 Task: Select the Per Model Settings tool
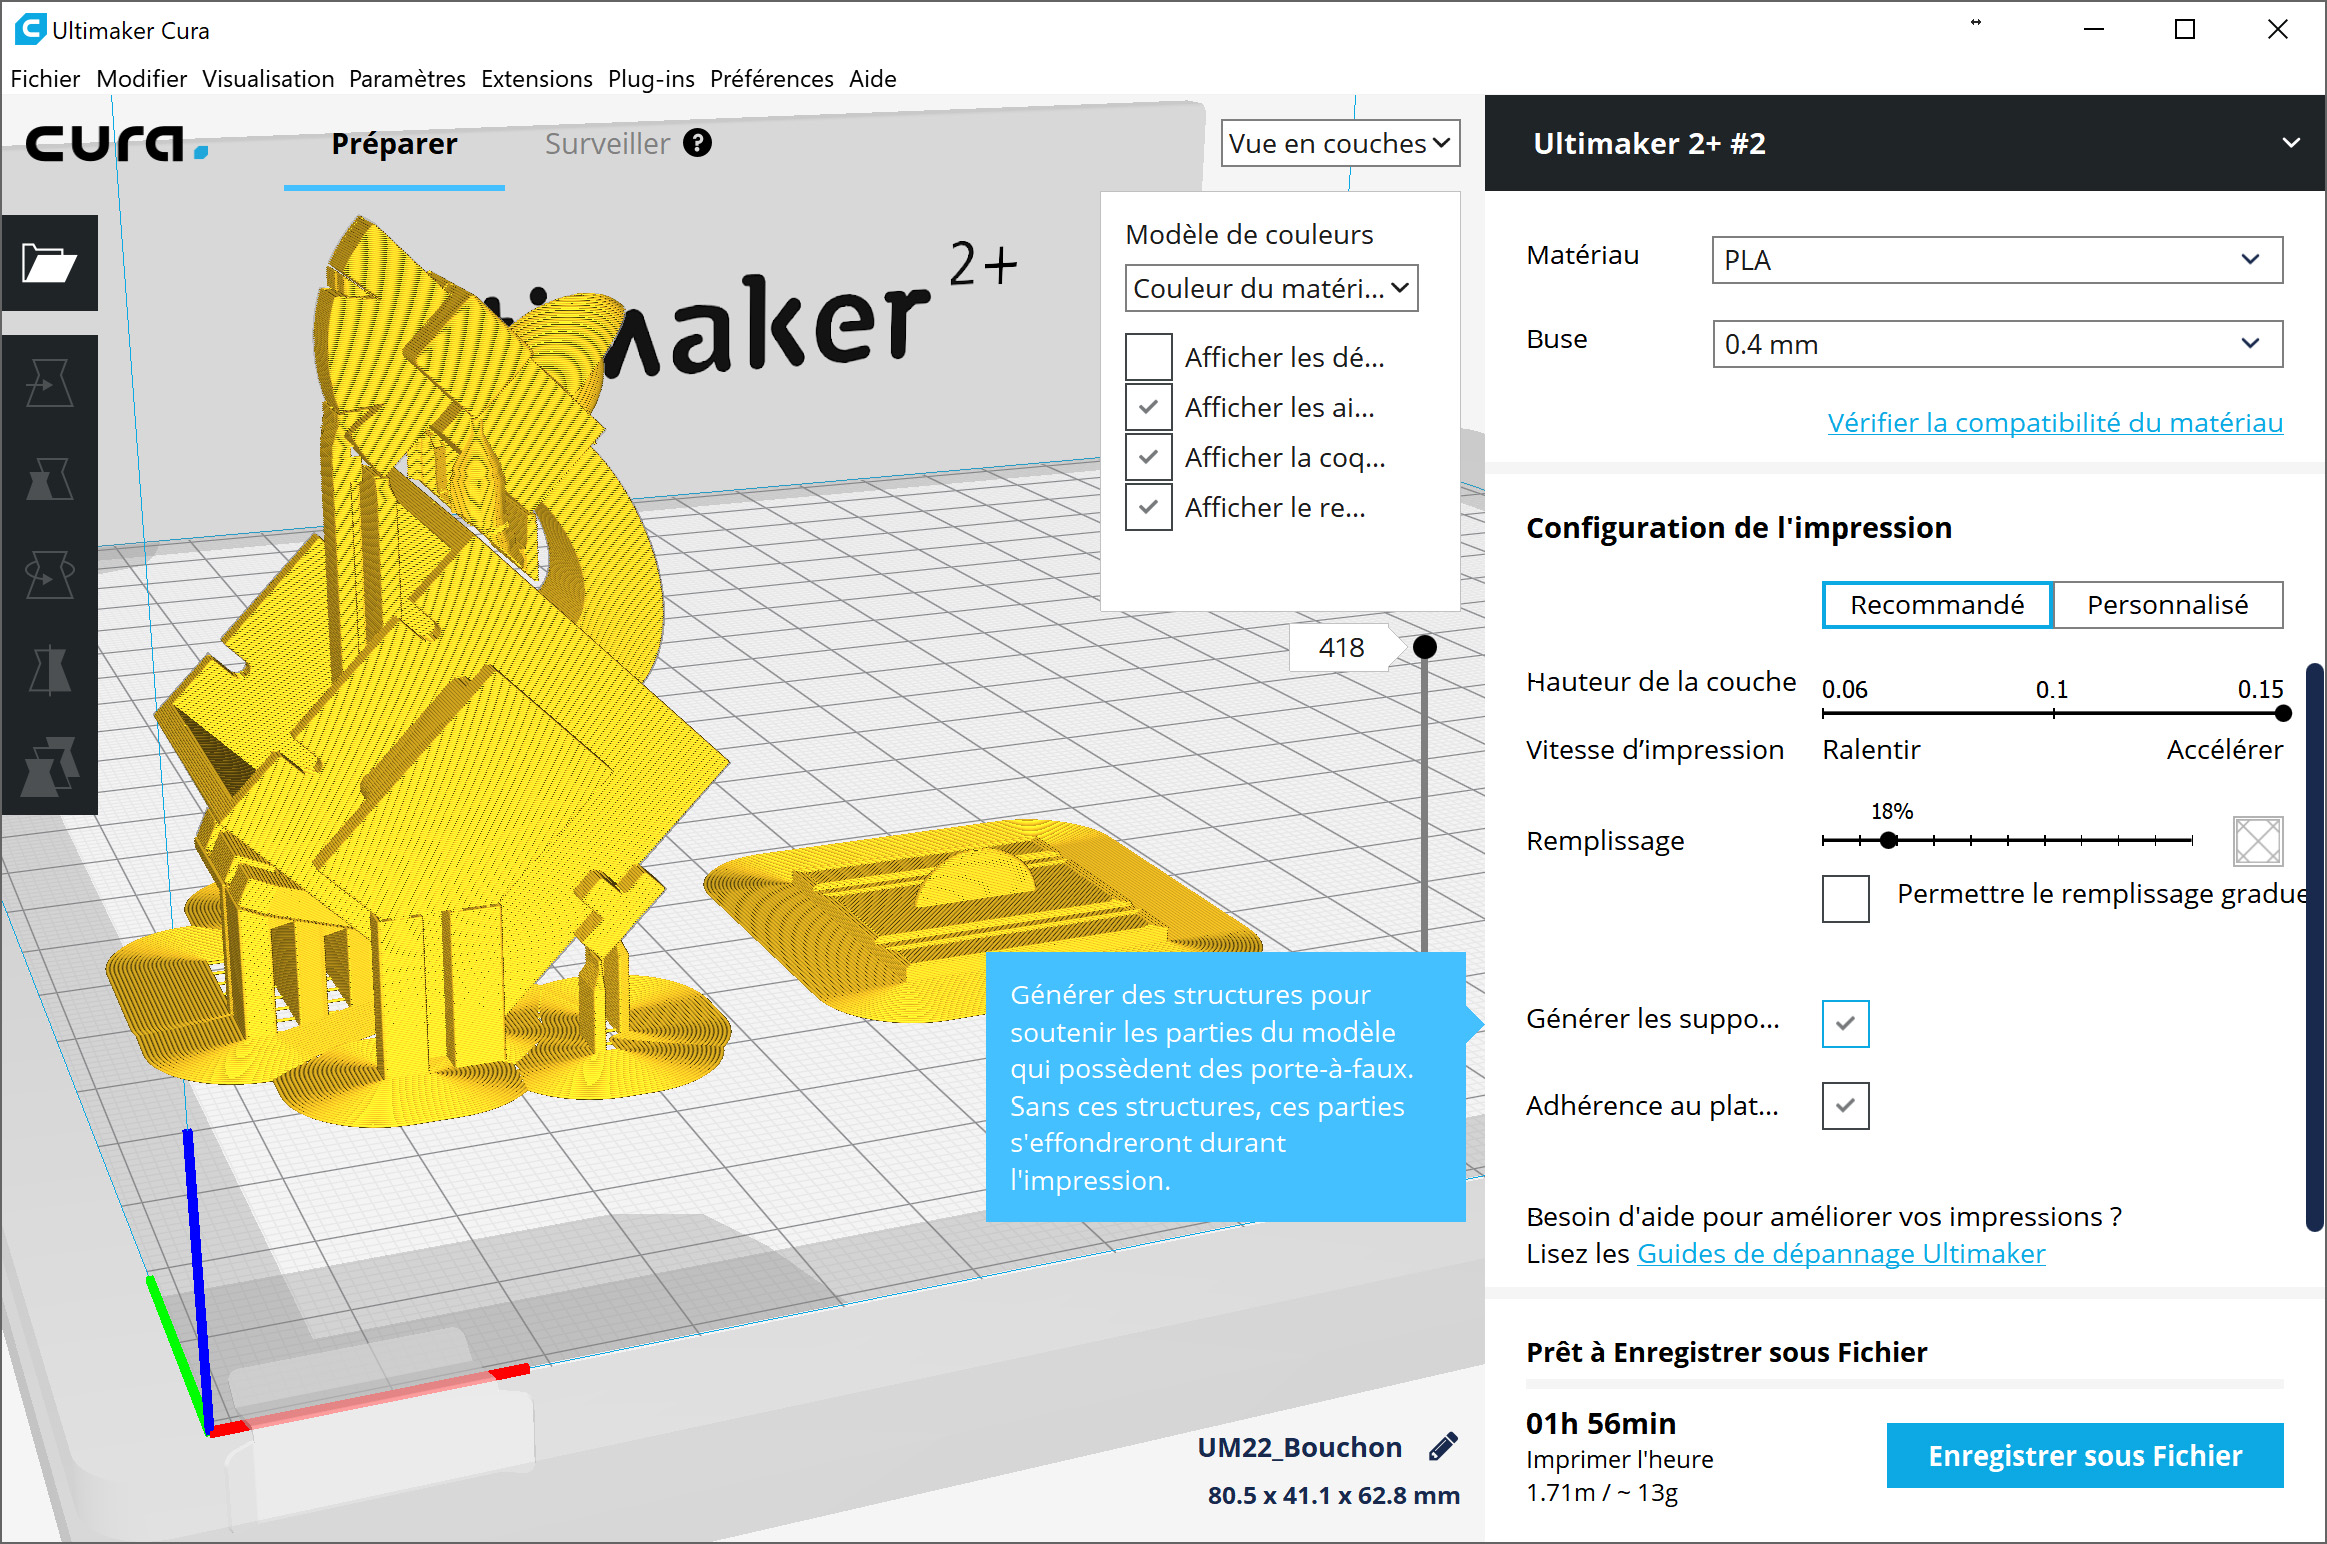(49, 767)
